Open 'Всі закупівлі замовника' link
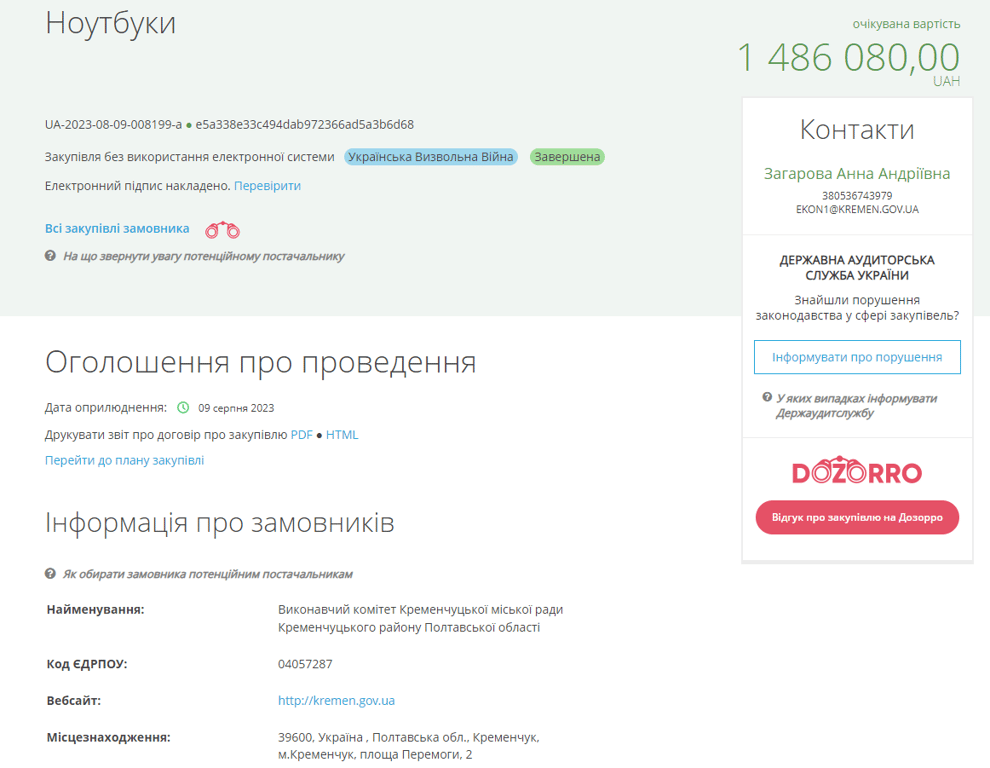 point(117,229)
